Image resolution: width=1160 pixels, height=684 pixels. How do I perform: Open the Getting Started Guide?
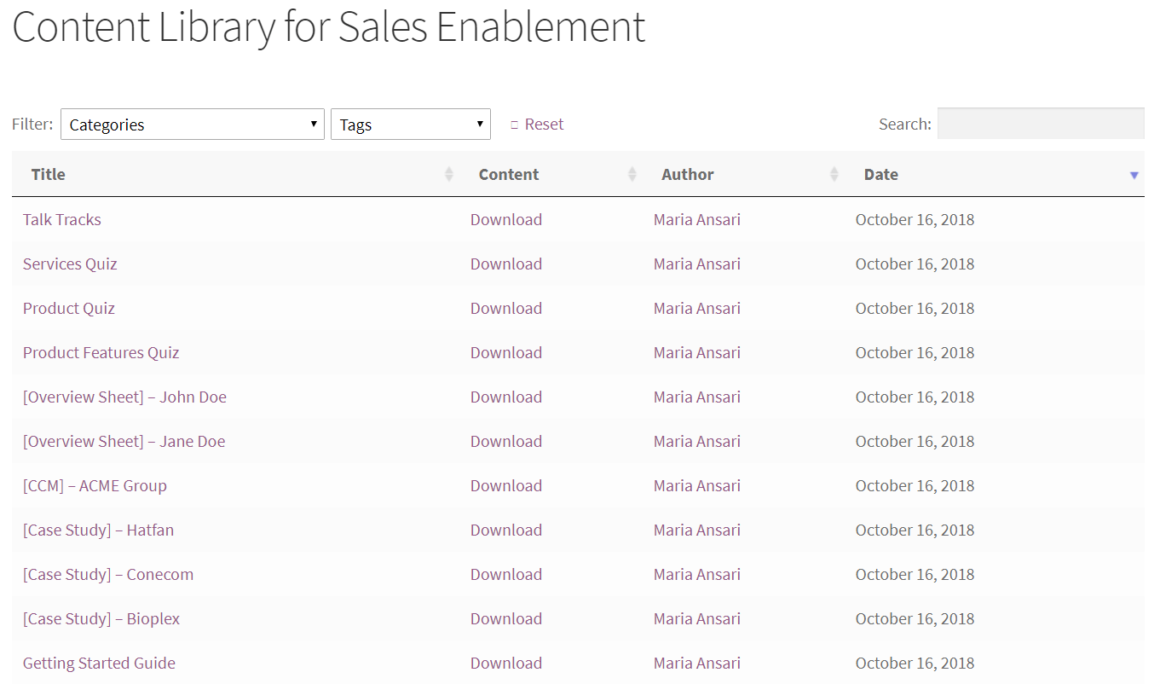point(98,662)
